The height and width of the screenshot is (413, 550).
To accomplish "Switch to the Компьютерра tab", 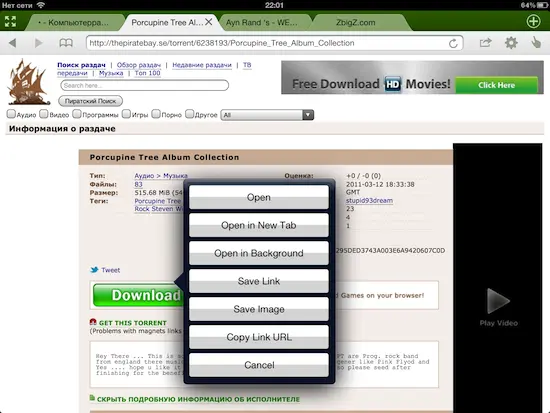I will point(75,22).
